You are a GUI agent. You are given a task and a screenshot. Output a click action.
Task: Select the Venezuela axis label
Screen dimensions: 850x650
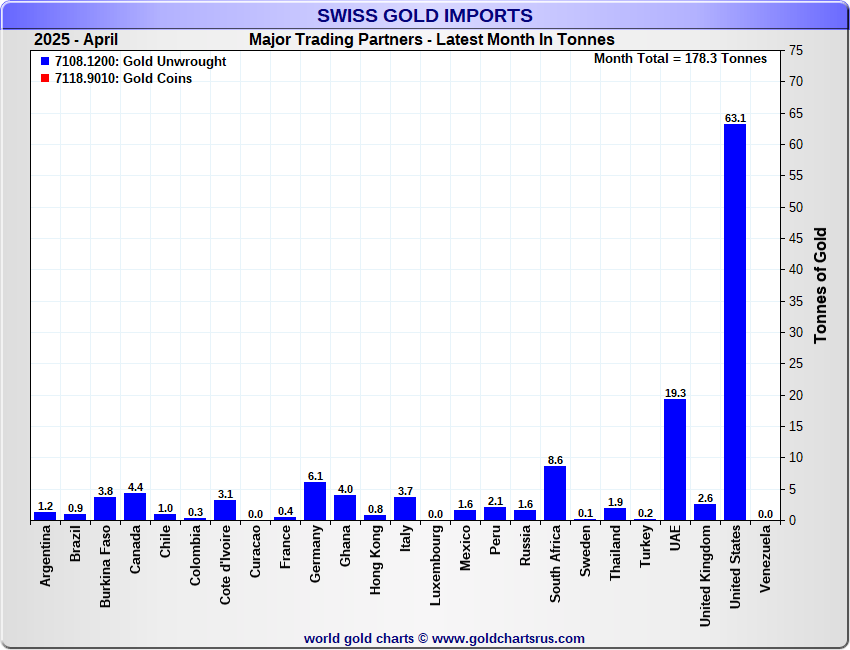(x=765, y=560)
